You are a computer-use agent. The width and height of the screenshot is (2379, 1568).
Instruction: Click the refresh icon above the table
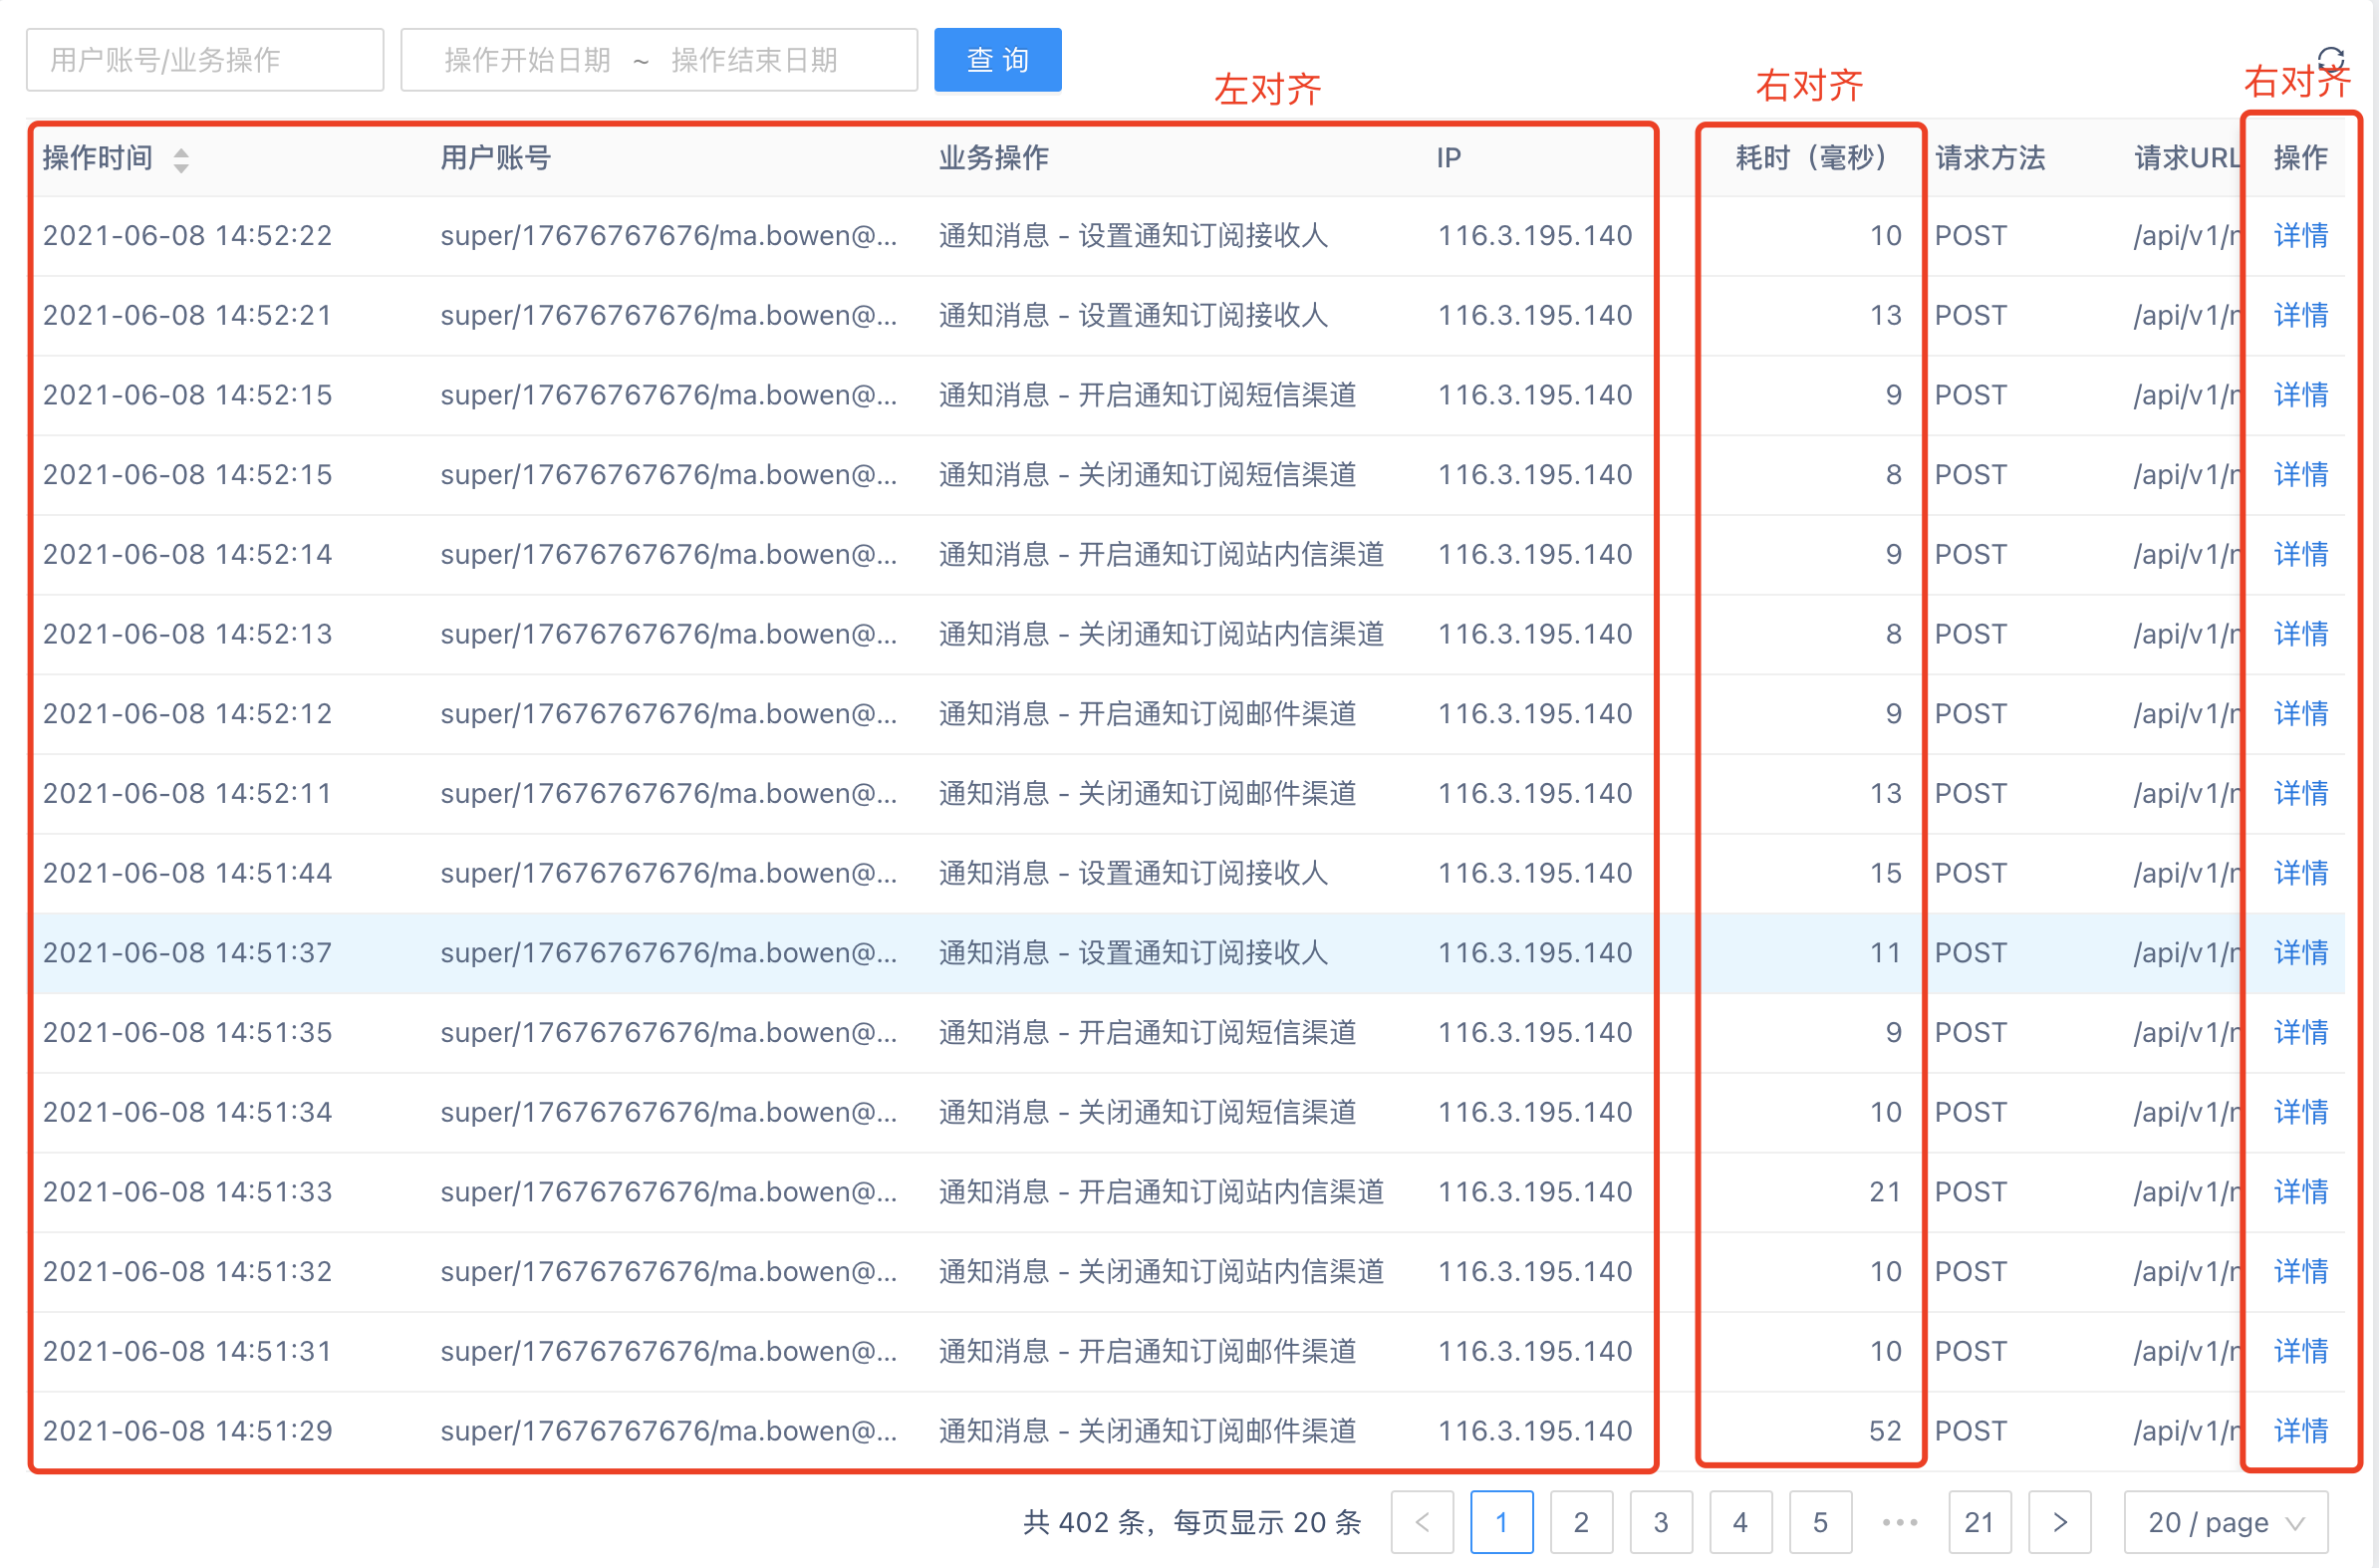2331,60
